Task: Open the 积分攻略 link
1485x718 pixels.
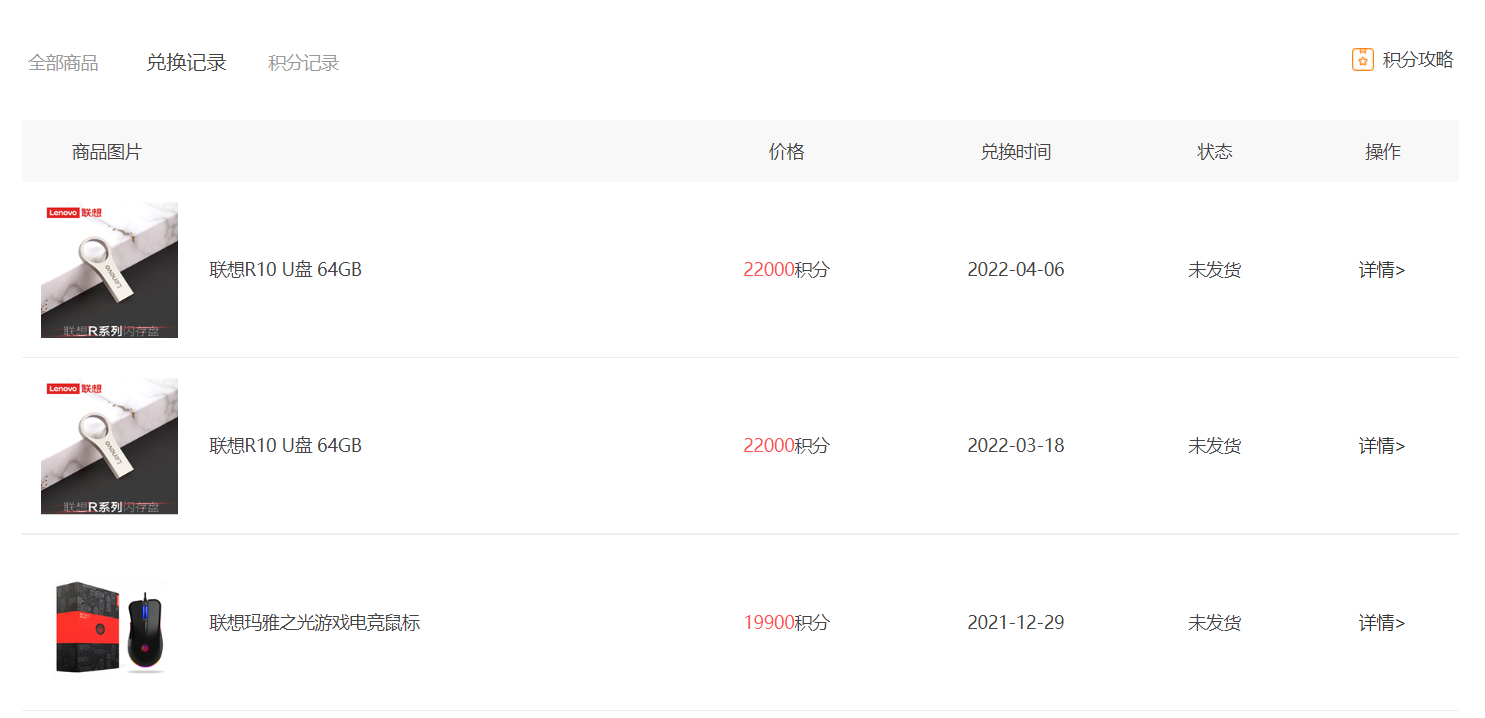Action: [x=1417, y=60]
